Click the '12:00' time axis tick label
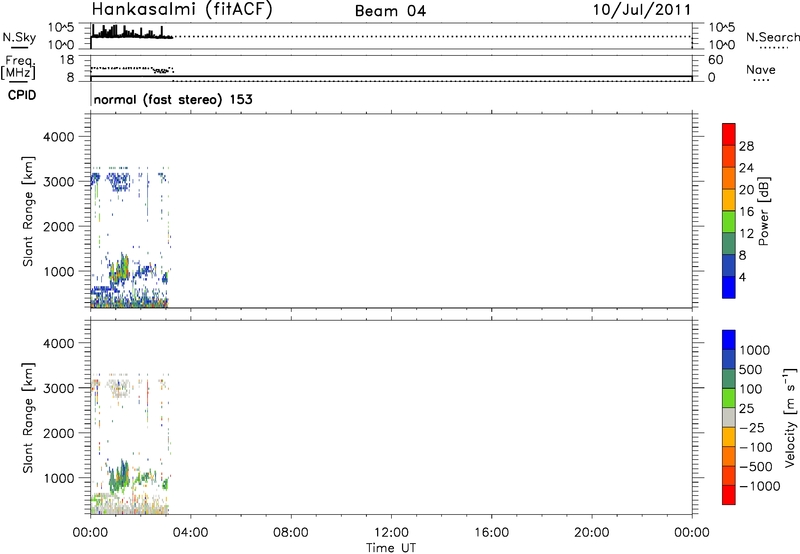 391,533
